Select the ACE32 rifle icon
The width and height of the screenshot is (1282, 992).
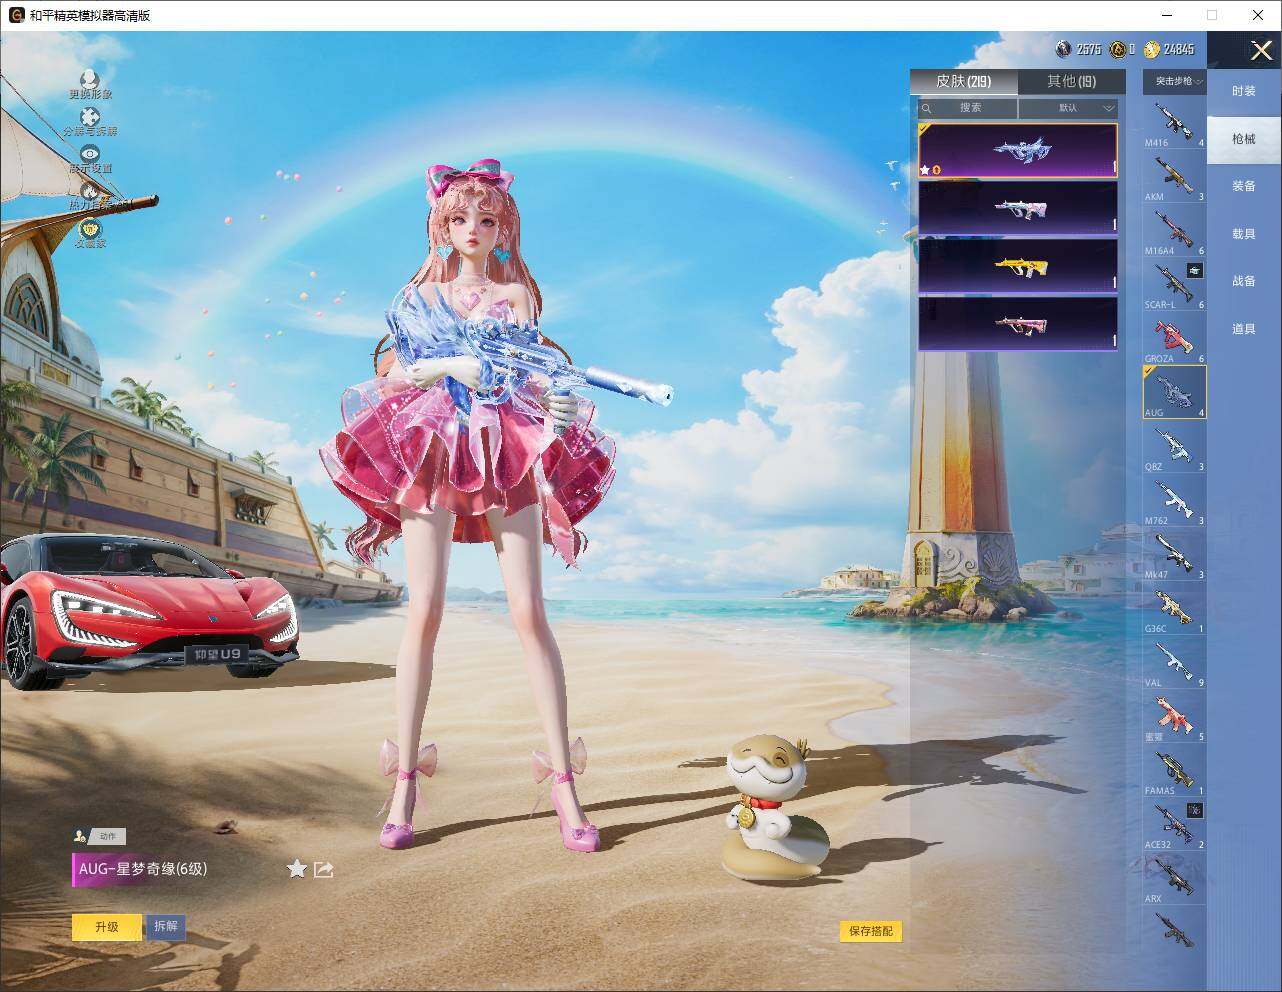tap(1174, 824)
